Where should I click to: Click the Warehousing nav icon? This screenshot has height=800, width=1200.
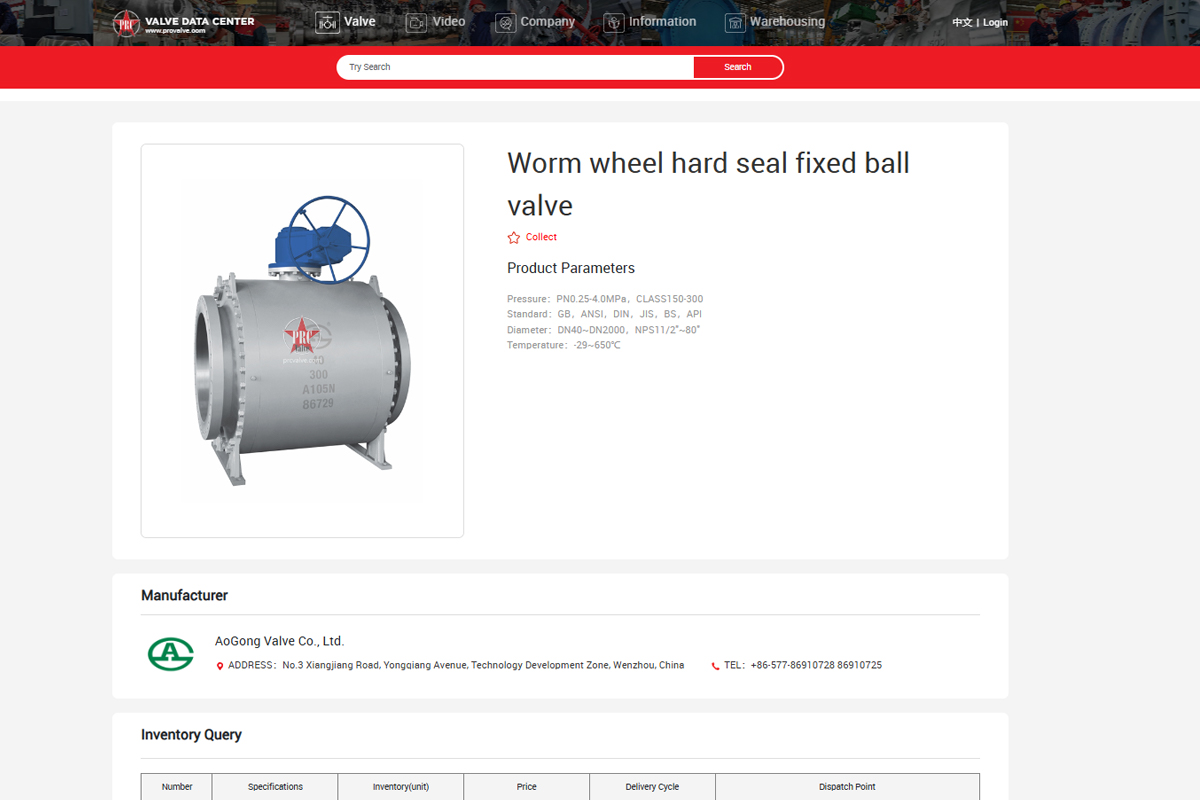735,22
